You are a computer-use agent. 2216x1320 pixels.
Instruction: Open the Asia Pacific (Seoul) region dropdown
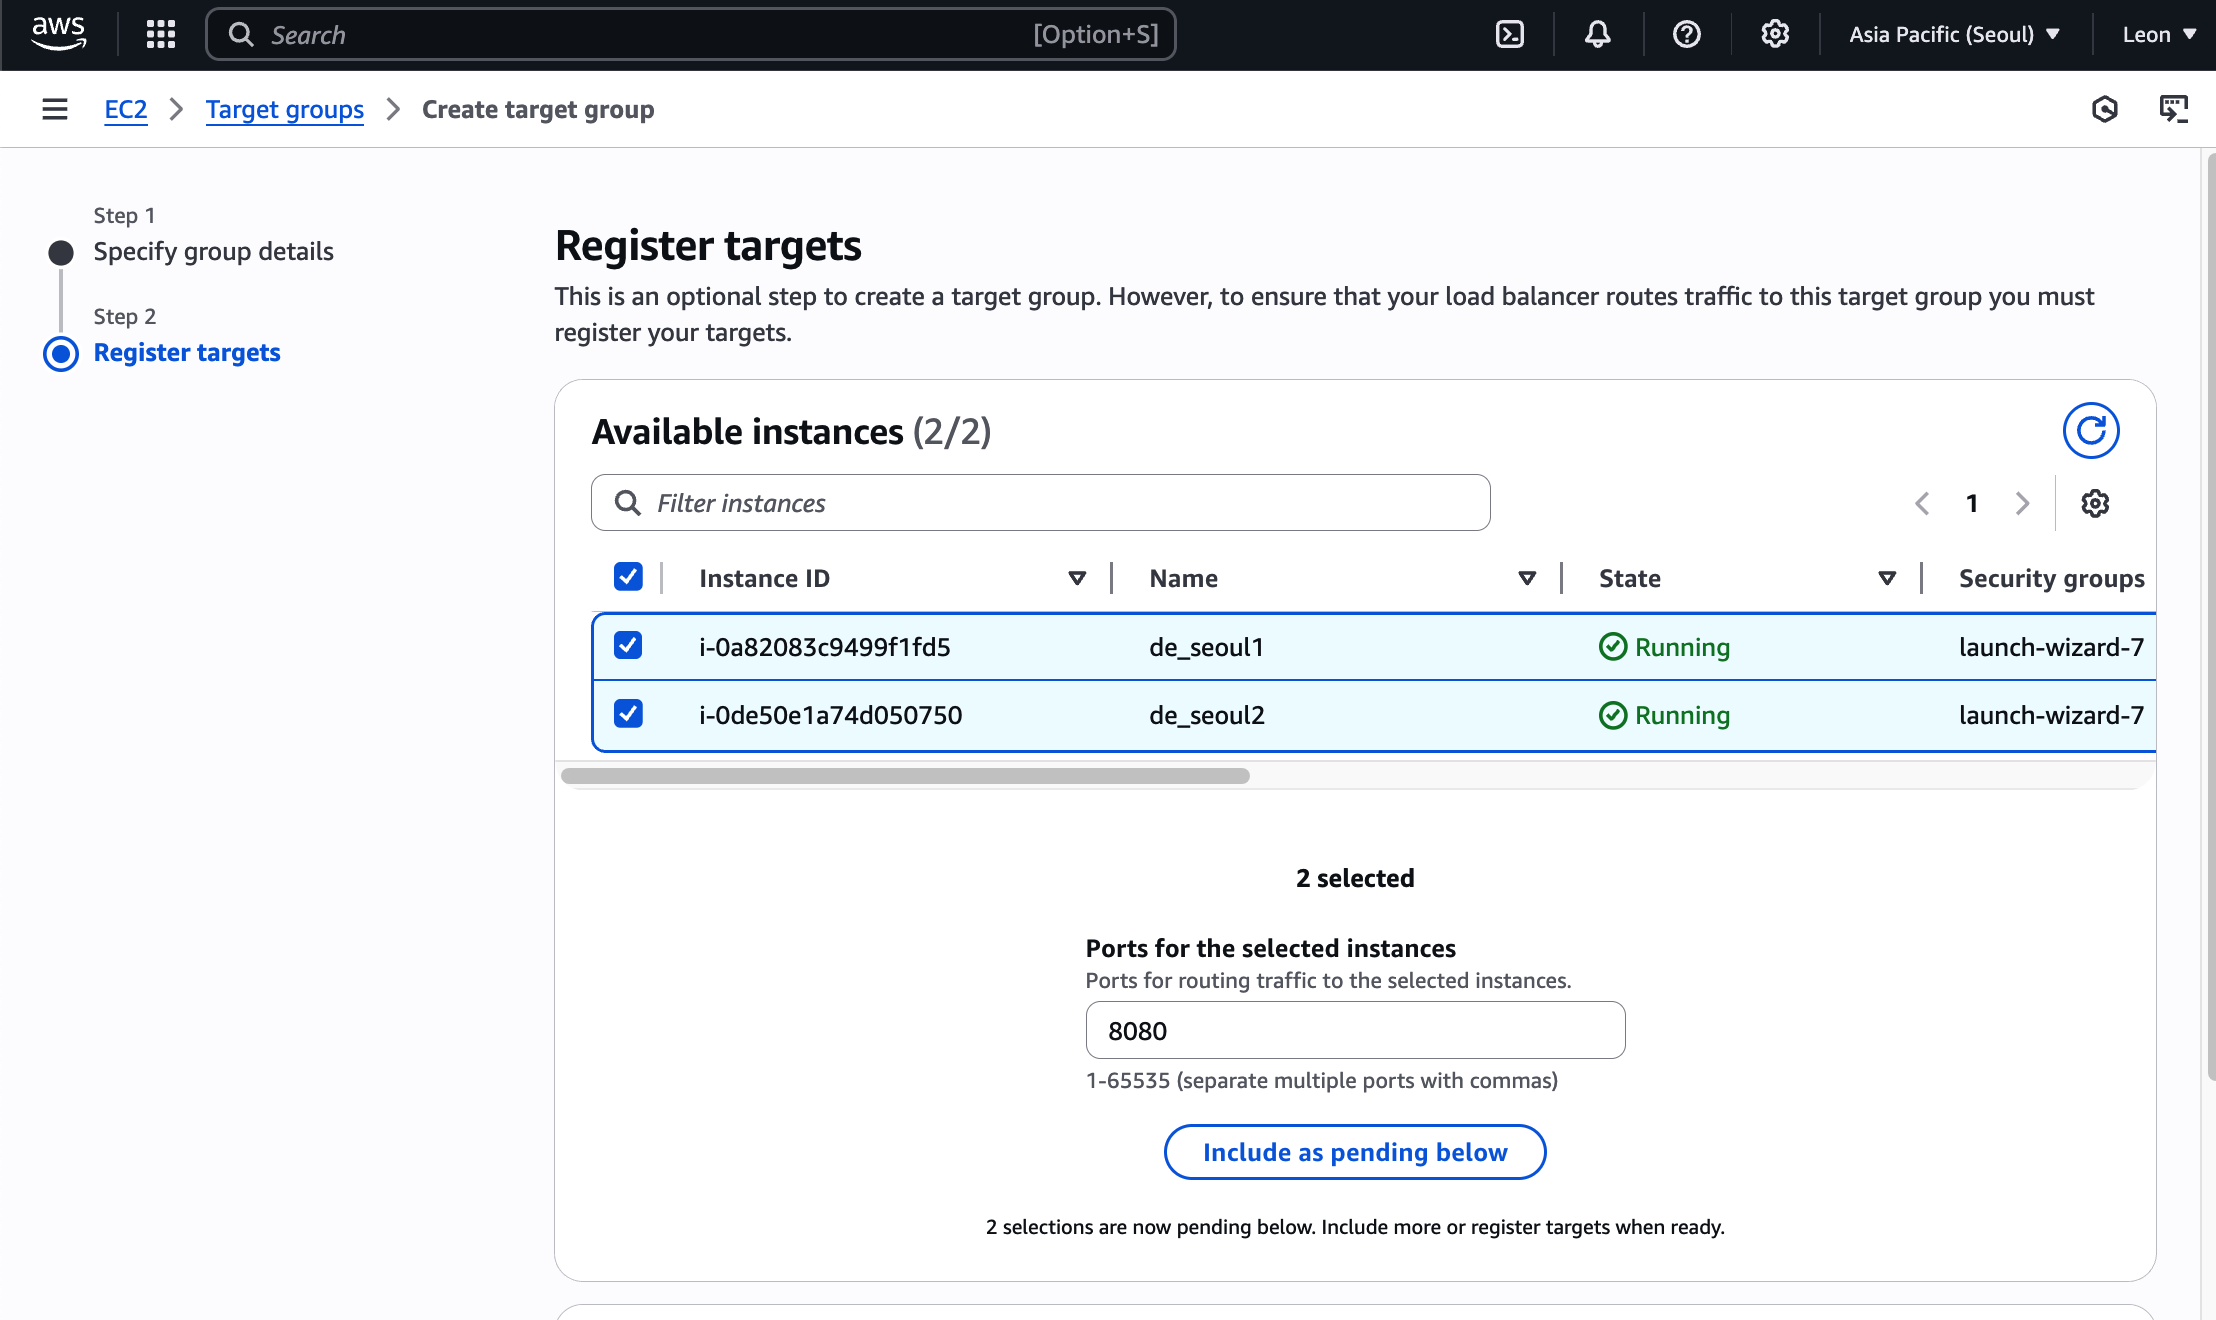click(x=1954, y=34)
